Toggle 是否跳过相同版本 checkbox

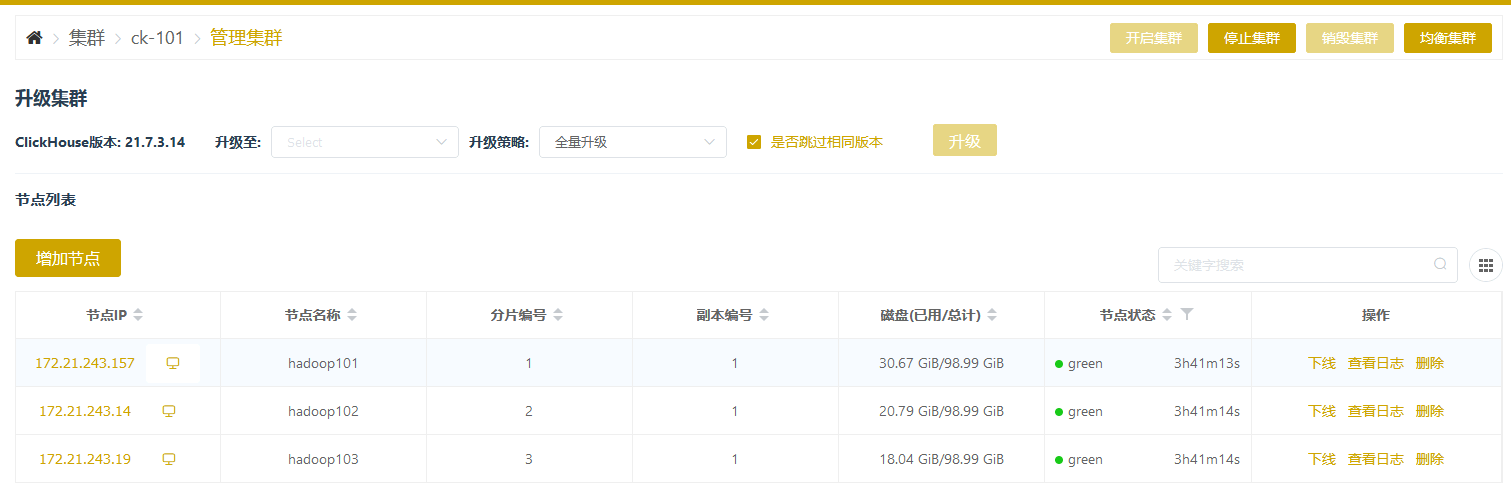(754, 142)
